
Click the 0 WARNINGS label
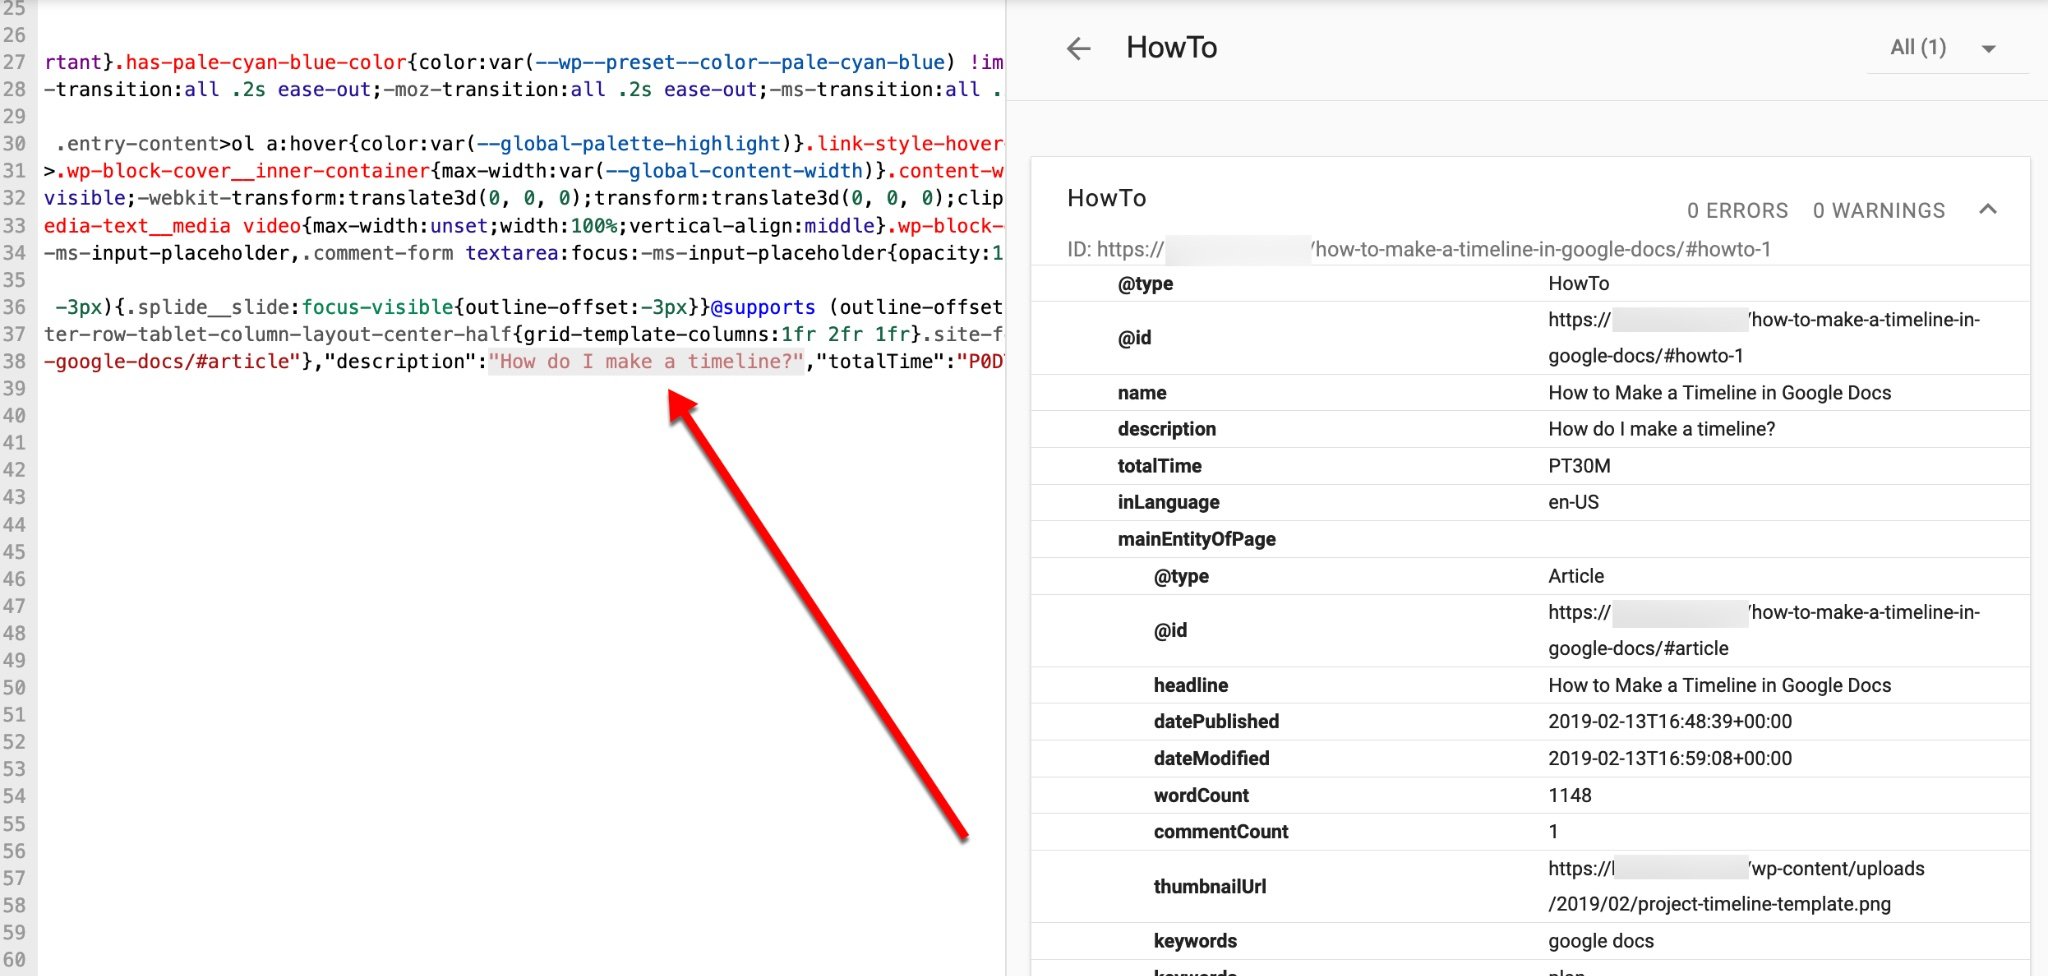point(1879,211)
